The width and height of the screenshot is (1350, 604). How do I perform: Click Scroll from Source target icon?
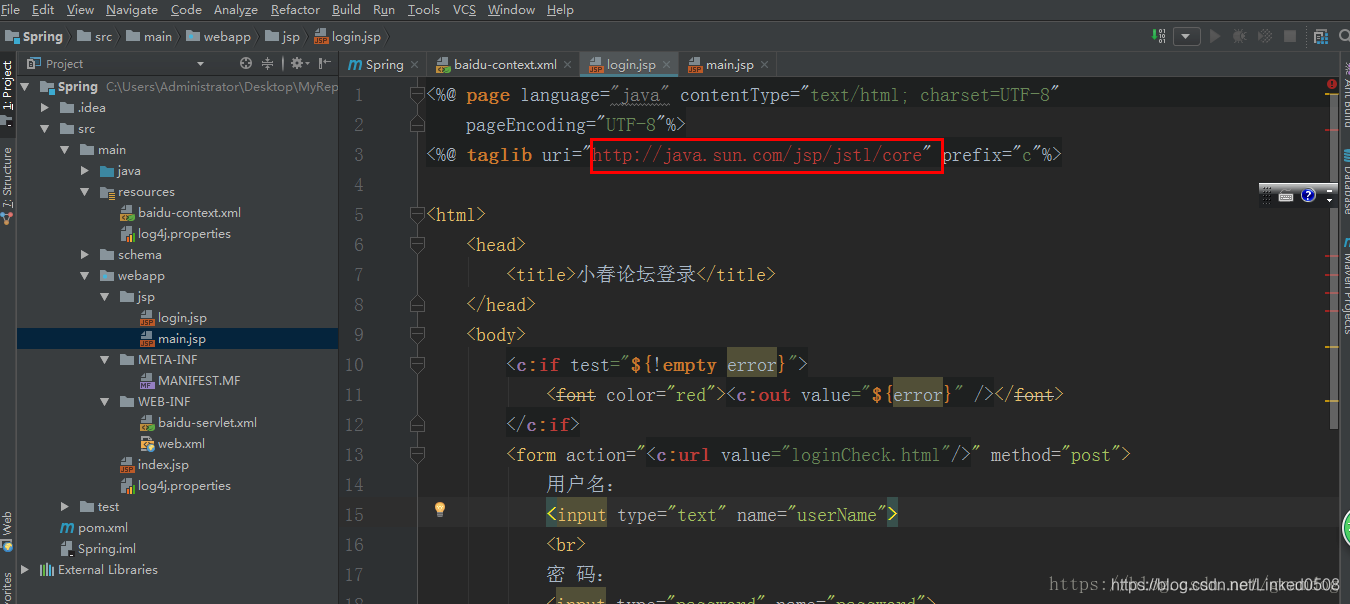click(246, 63)
